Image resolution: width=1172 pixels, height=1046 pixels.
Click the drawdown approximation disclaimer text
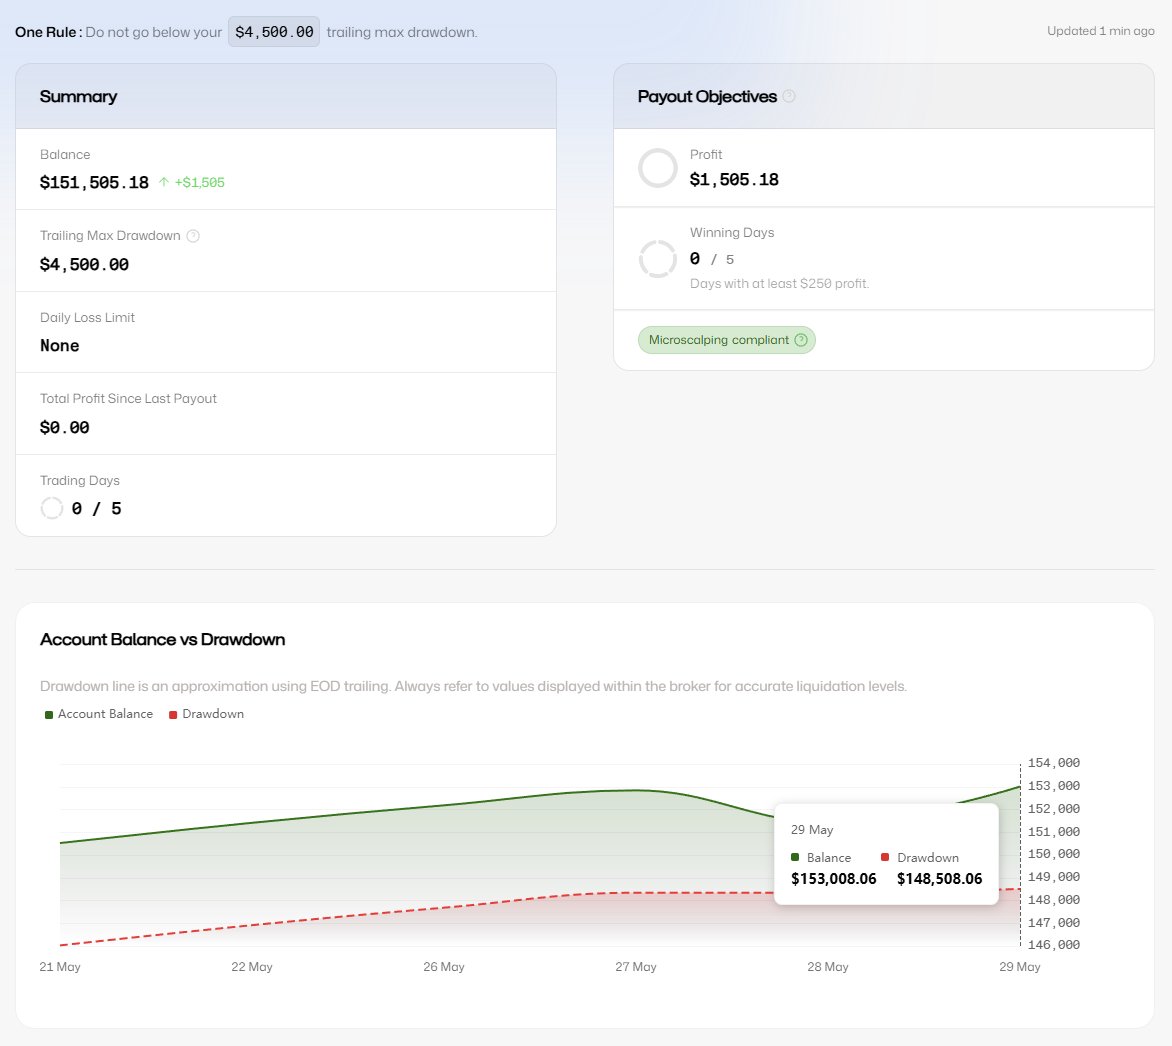(473, 686)
